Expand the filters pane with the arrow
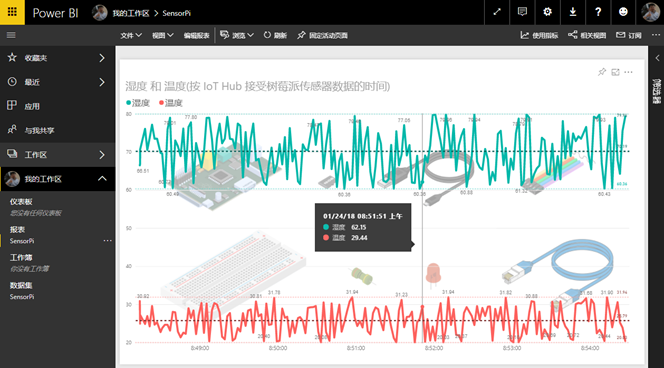664x368 pixels. click(x=657, y=58)
